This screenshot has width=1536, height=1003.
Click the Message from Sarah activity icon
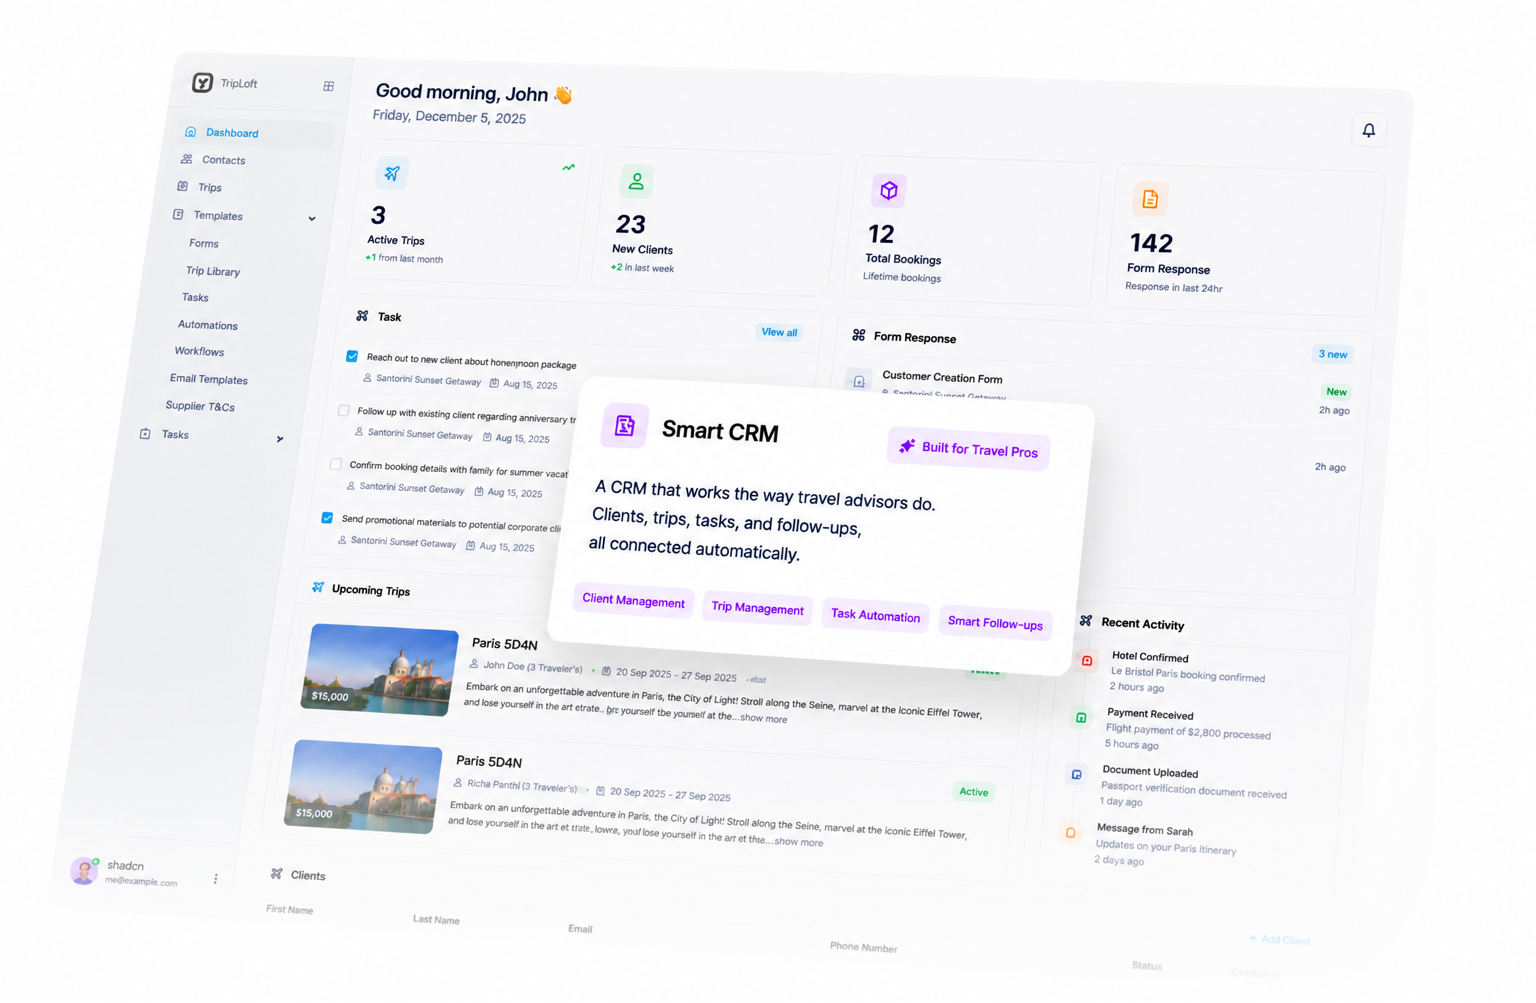click(x=1070, y=832)
